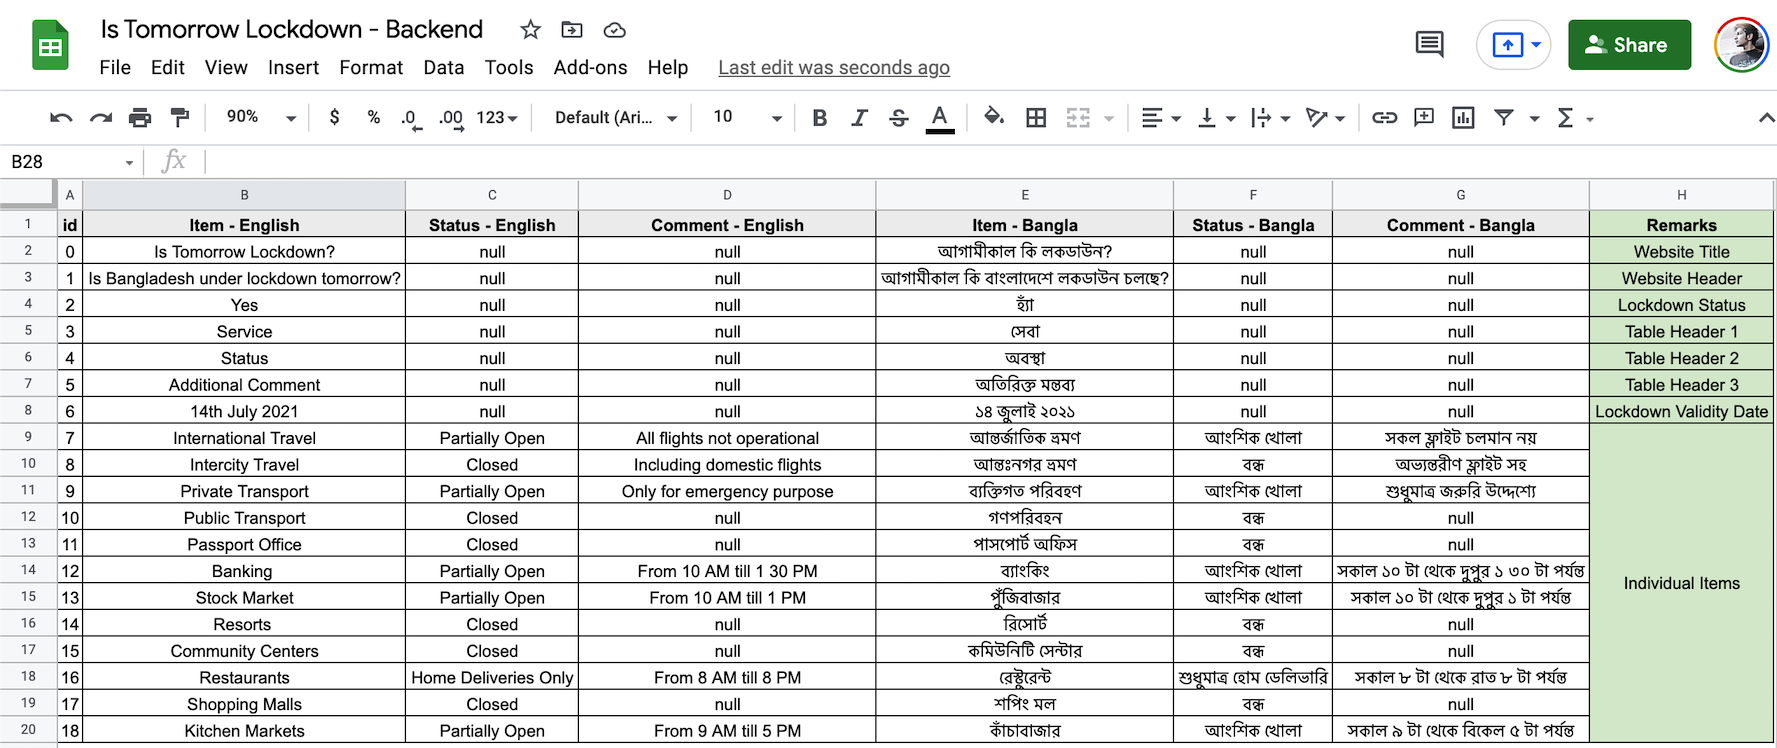
Task: Insert comment icon in toolbar
Action: (x=1424, y=118)
